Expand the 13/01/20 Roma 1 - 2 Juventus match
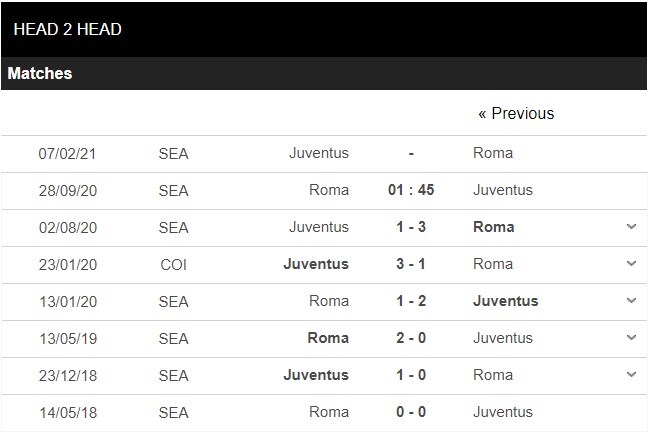The width and height of the screenshot is (652, 435). 631,301
